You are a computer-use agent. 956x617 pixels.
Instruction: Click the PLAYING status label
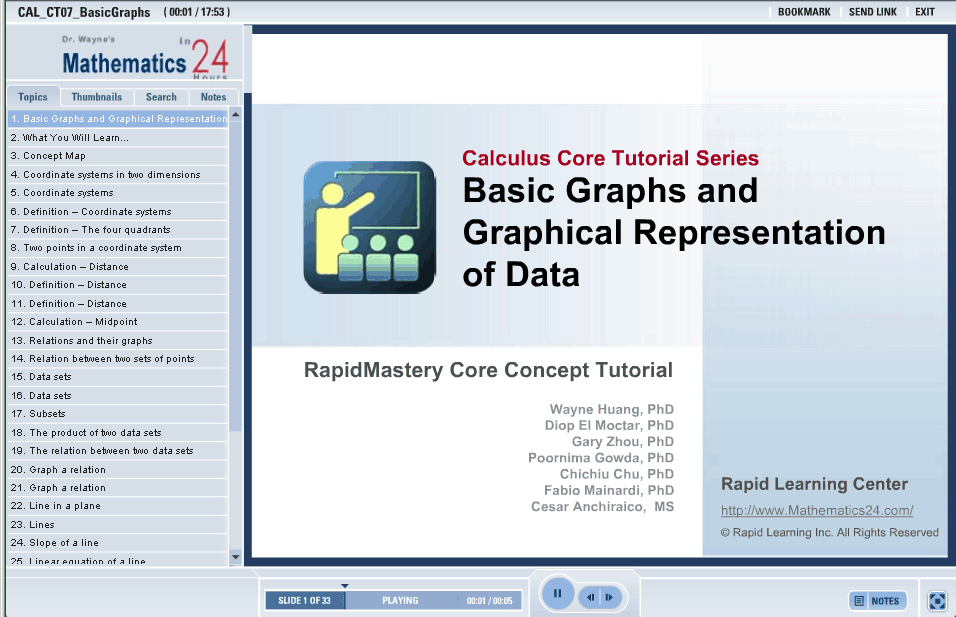400,601
